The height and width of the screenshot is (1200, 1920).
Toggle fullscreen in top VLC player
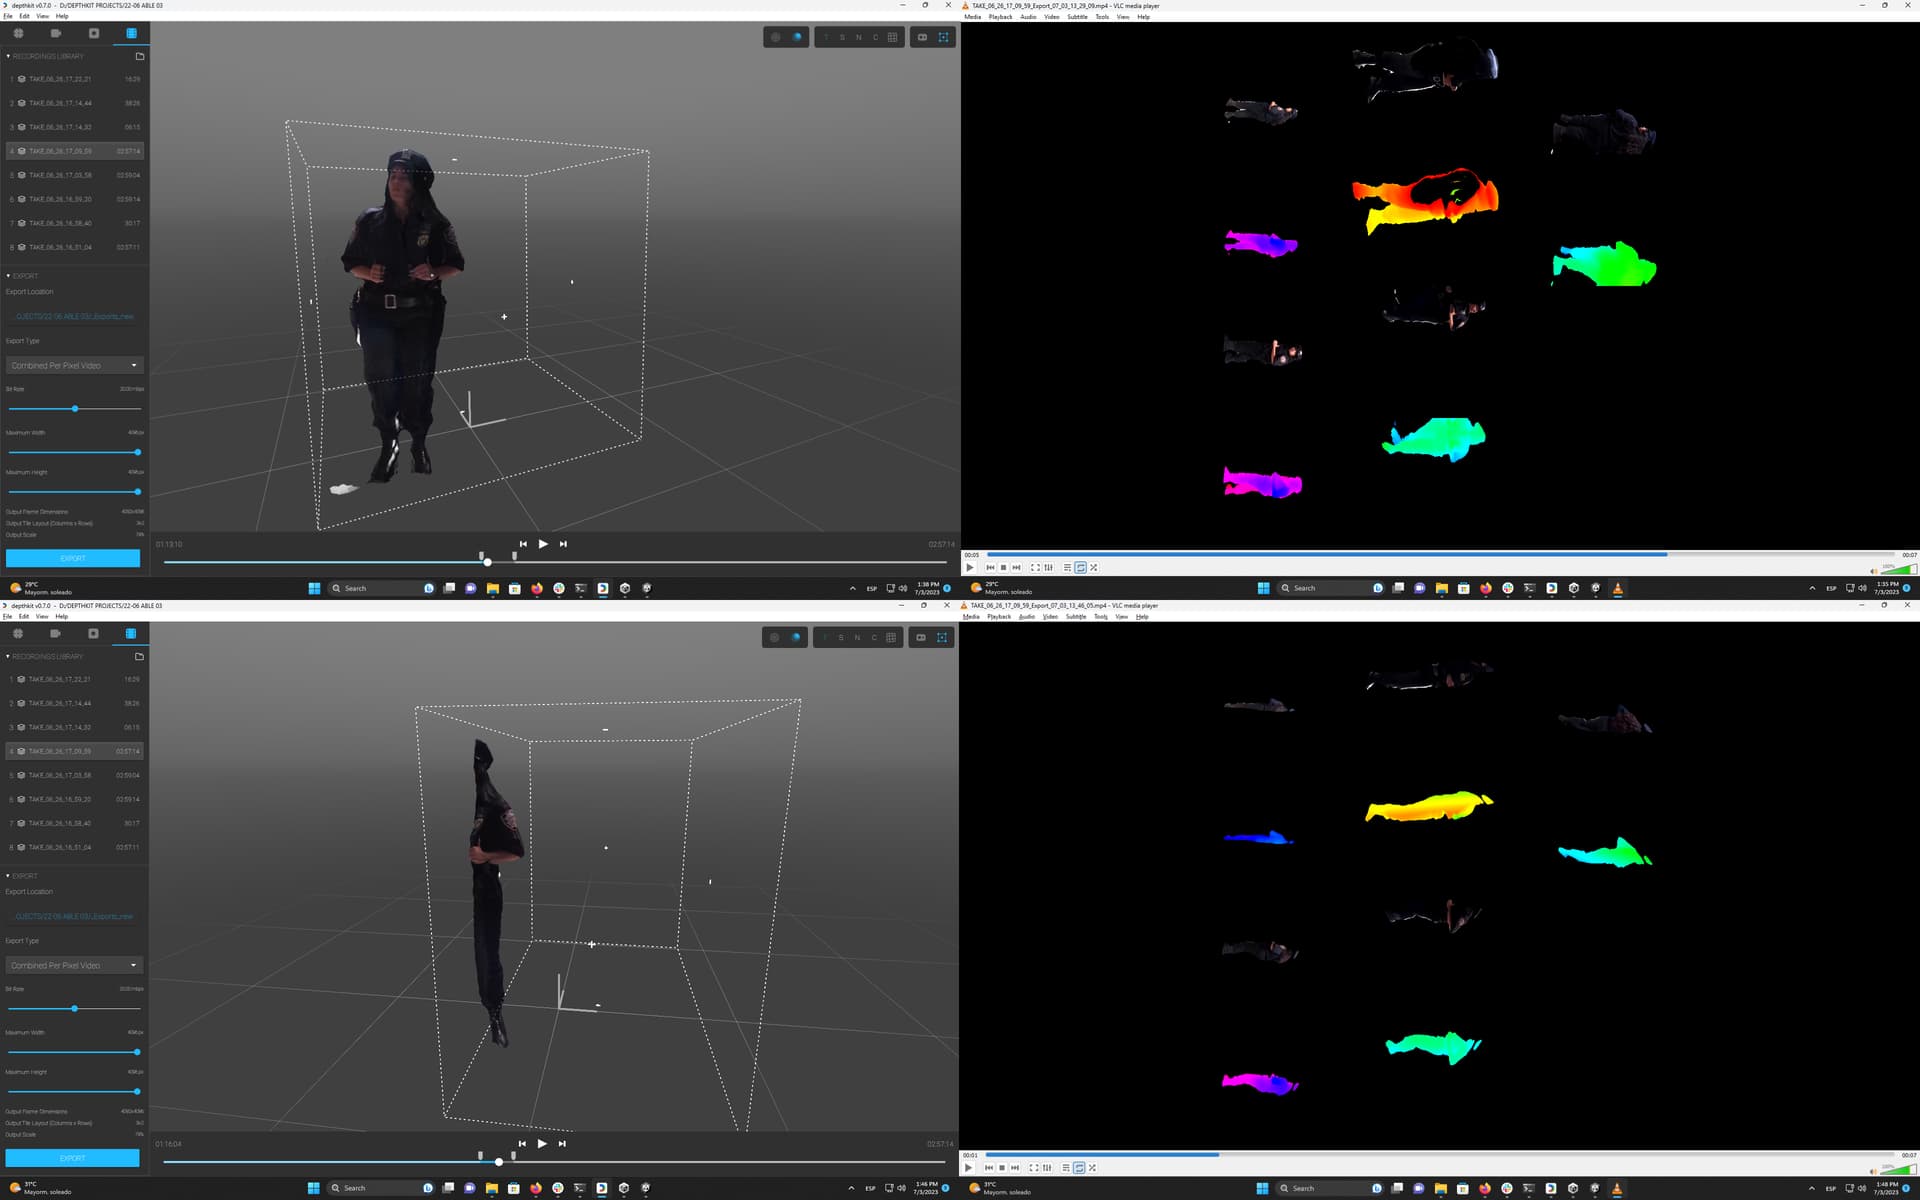(1035, 567)
